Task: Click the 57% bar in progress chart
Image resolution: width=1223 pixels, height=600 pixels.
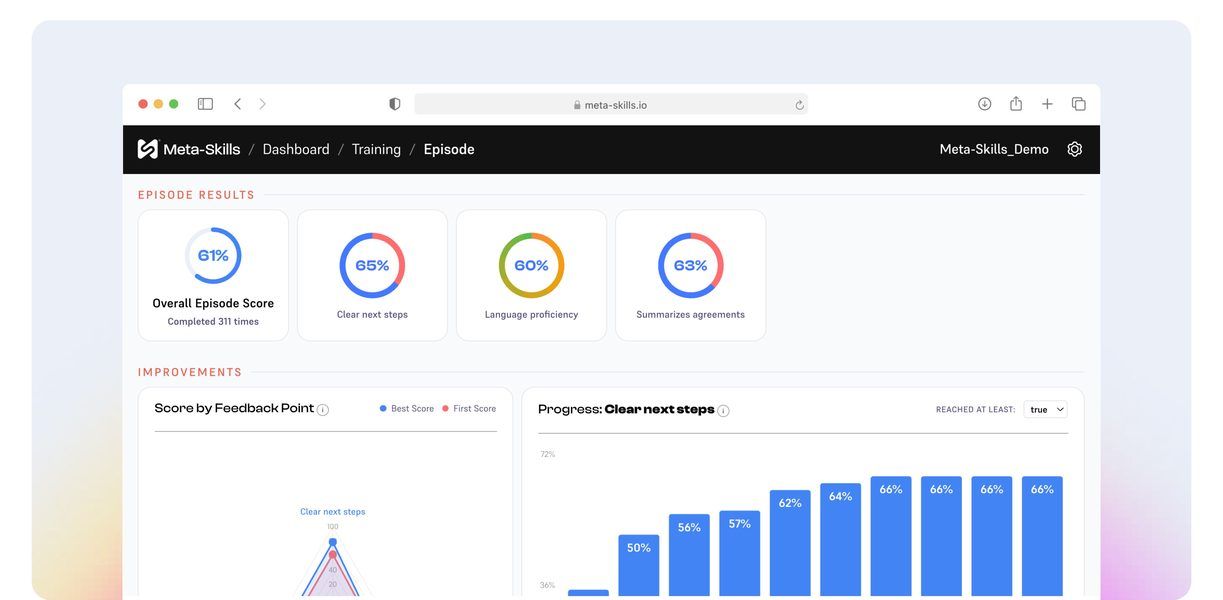Action: click(x=739, y=554)
